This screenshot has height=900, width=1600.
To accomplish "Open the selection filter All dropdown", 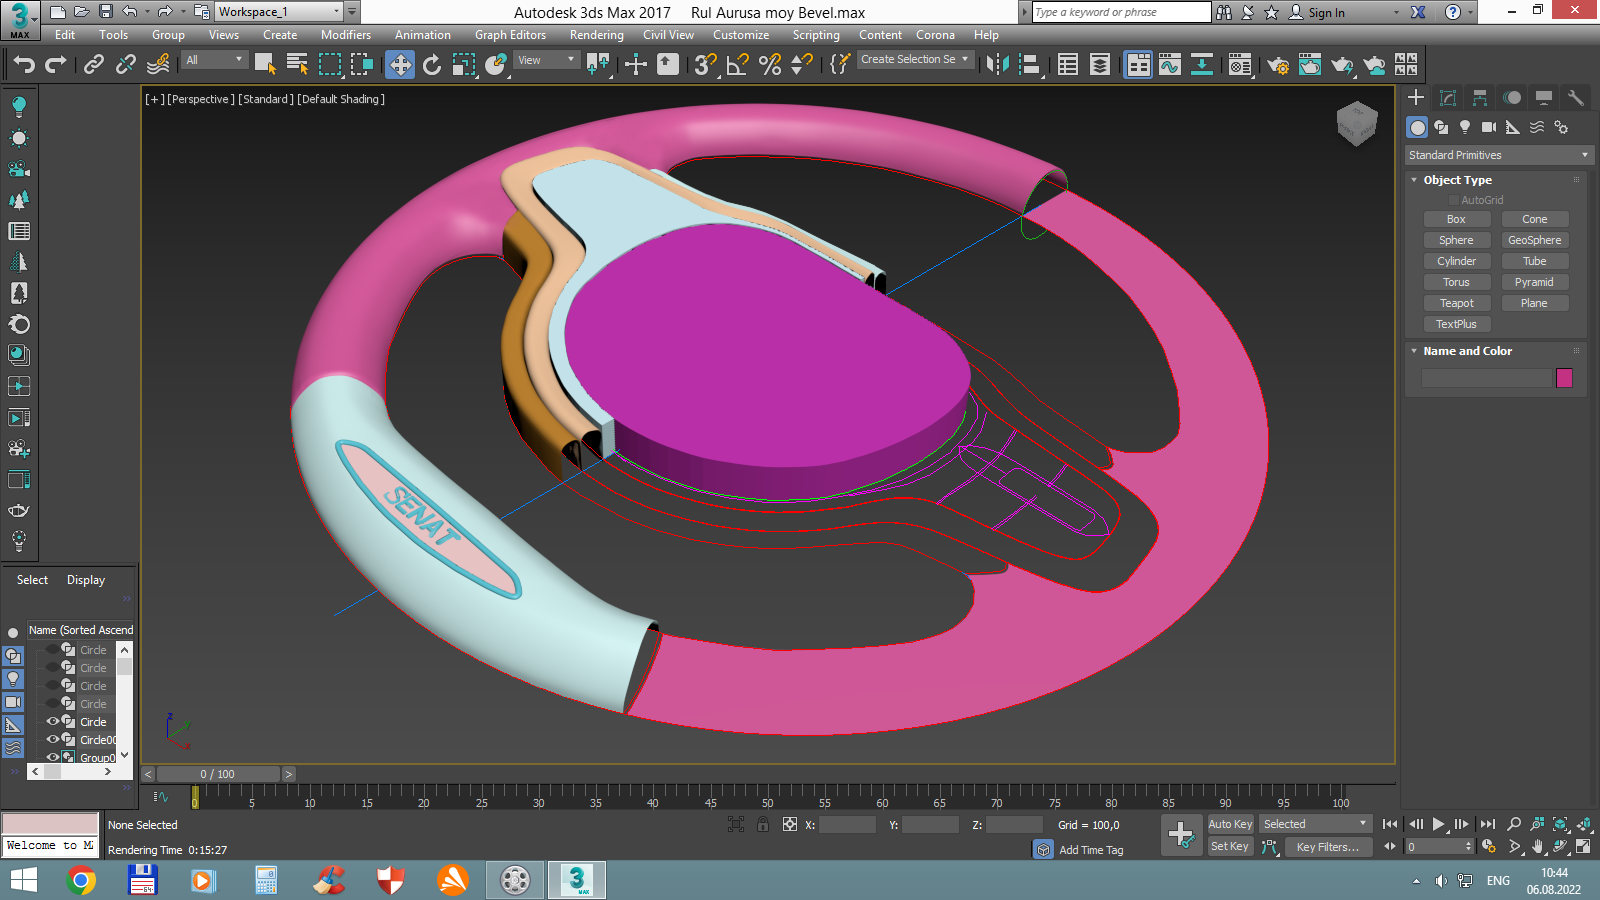I will coord(214,60).
